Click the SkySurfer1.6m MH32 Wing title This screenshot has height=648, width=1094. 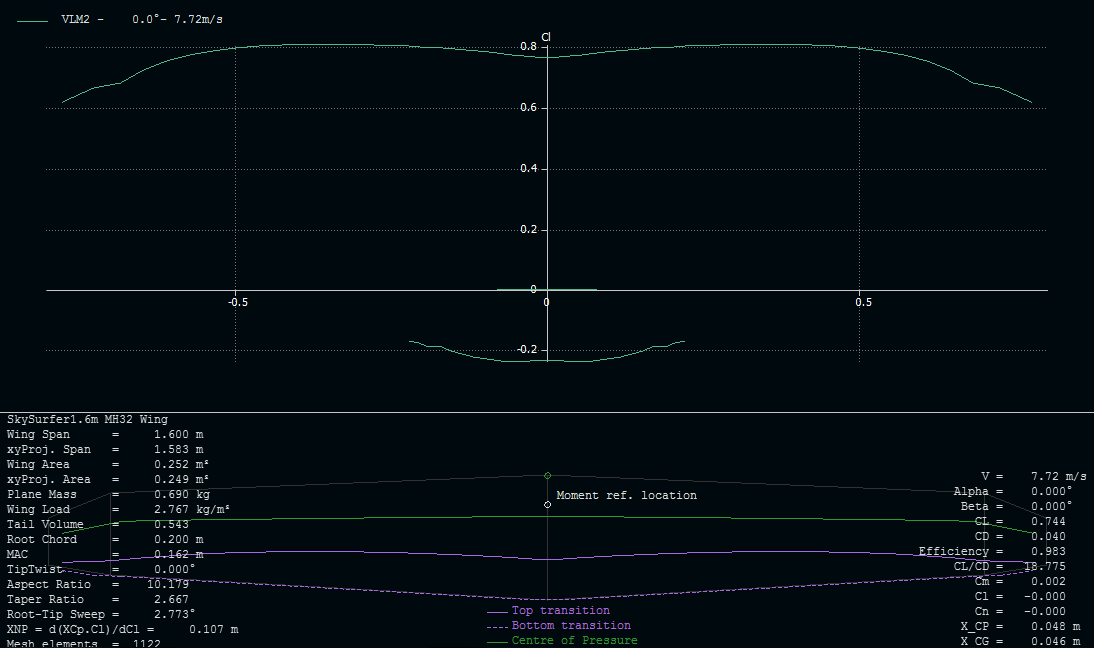[x=88, y=419]
